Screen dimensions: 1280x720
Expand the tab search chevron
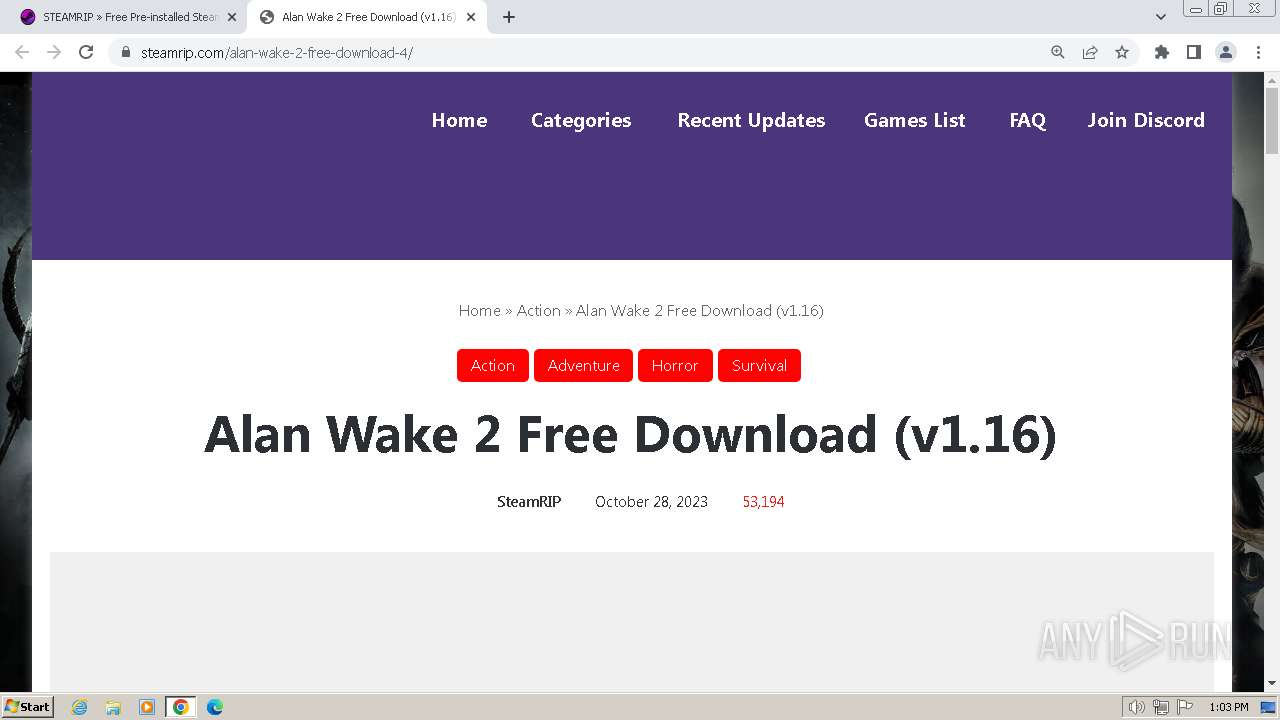pos(1161,17)
